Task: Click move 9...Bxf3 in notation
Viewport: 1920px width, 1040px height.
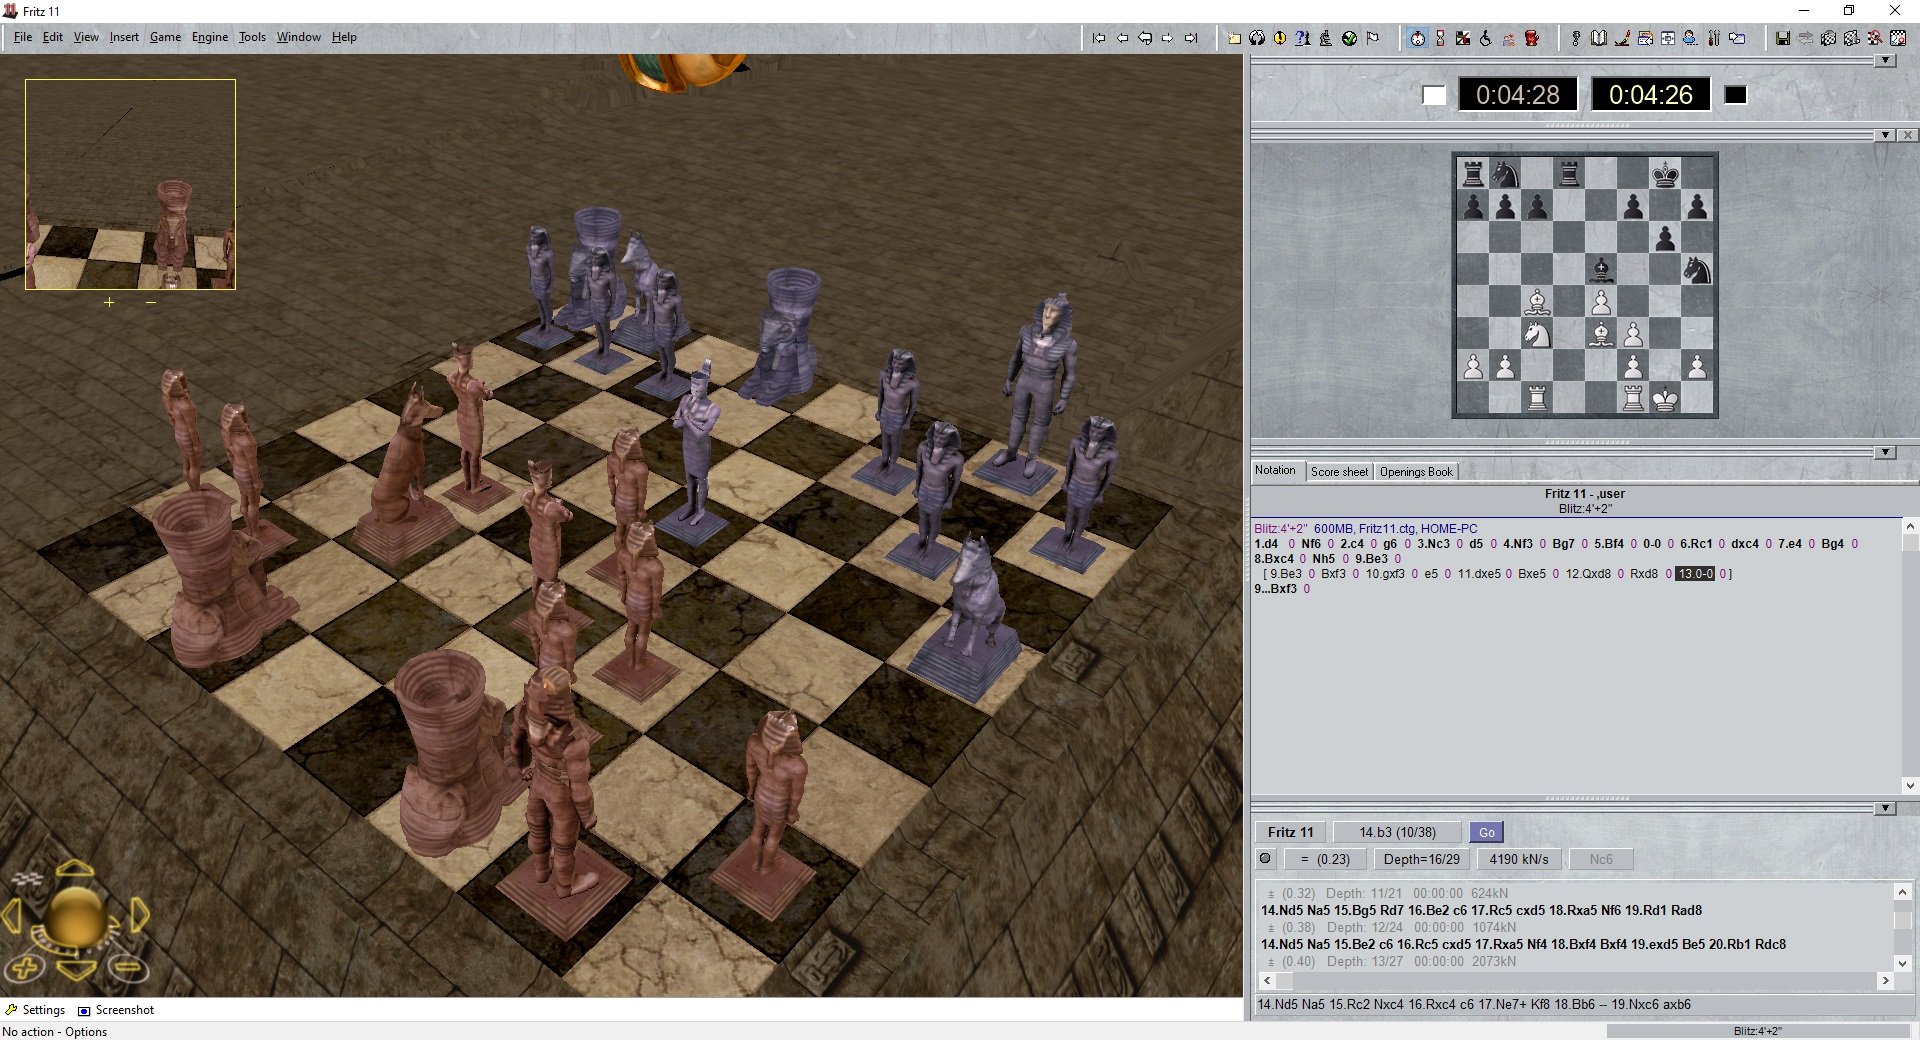Action: tap(1275, 589)
